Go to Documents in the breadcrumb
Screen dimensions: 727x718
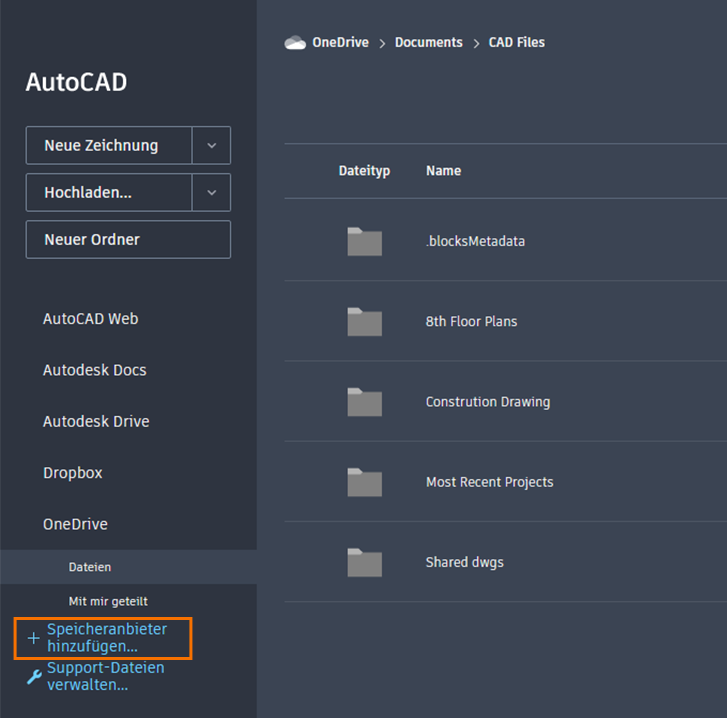pos(428,43)
